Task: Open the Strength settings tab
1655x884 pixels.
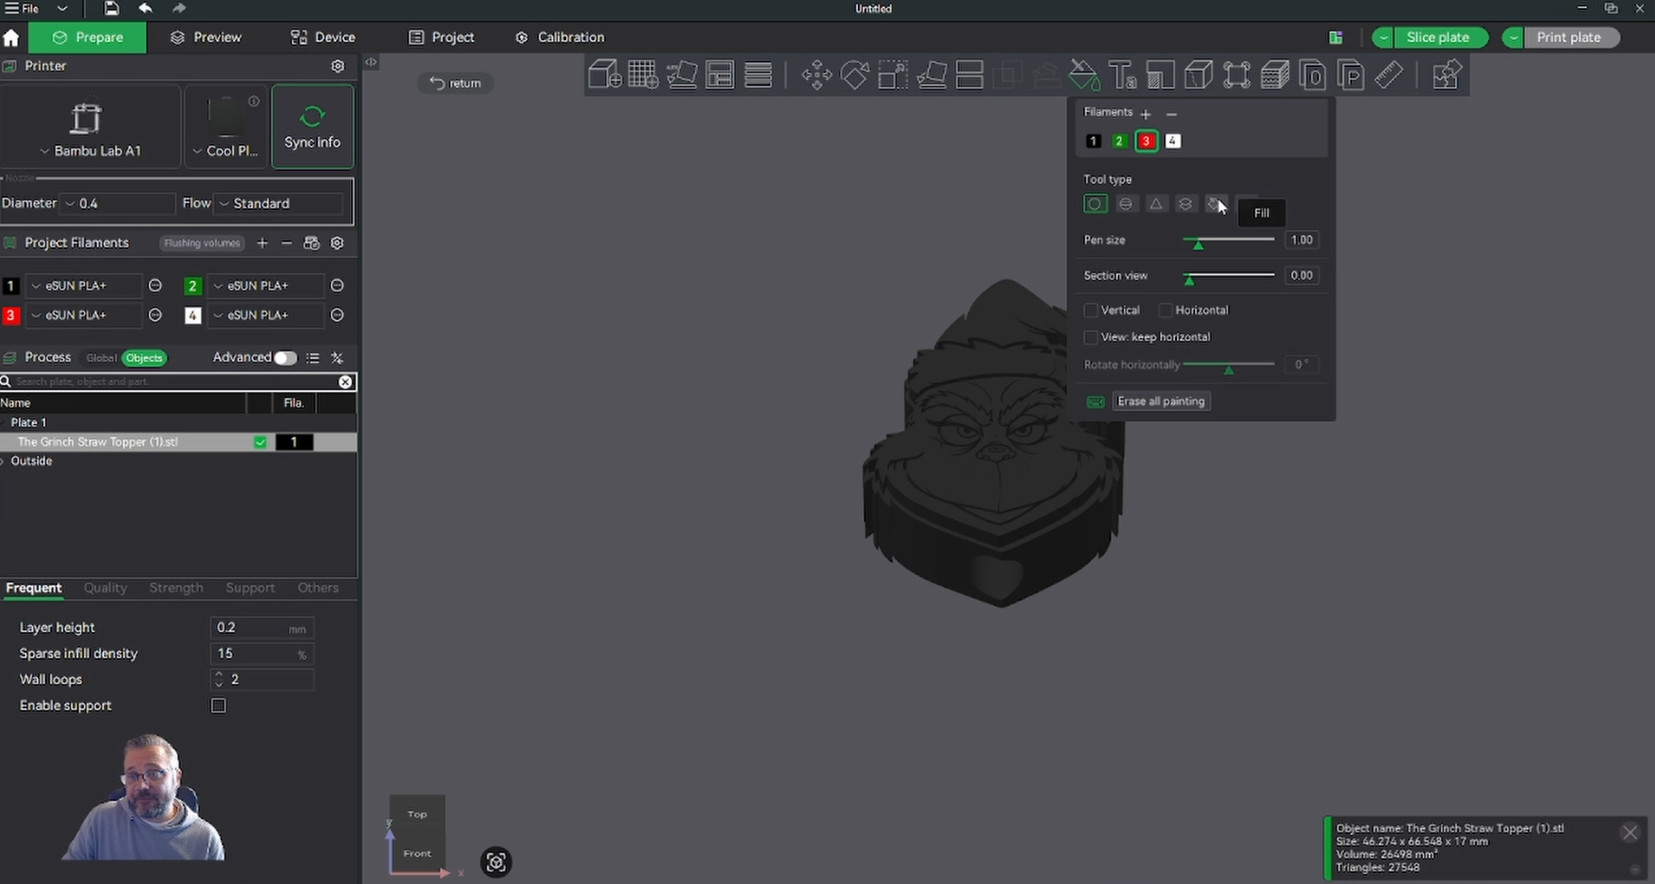Action: pos(176,588)
